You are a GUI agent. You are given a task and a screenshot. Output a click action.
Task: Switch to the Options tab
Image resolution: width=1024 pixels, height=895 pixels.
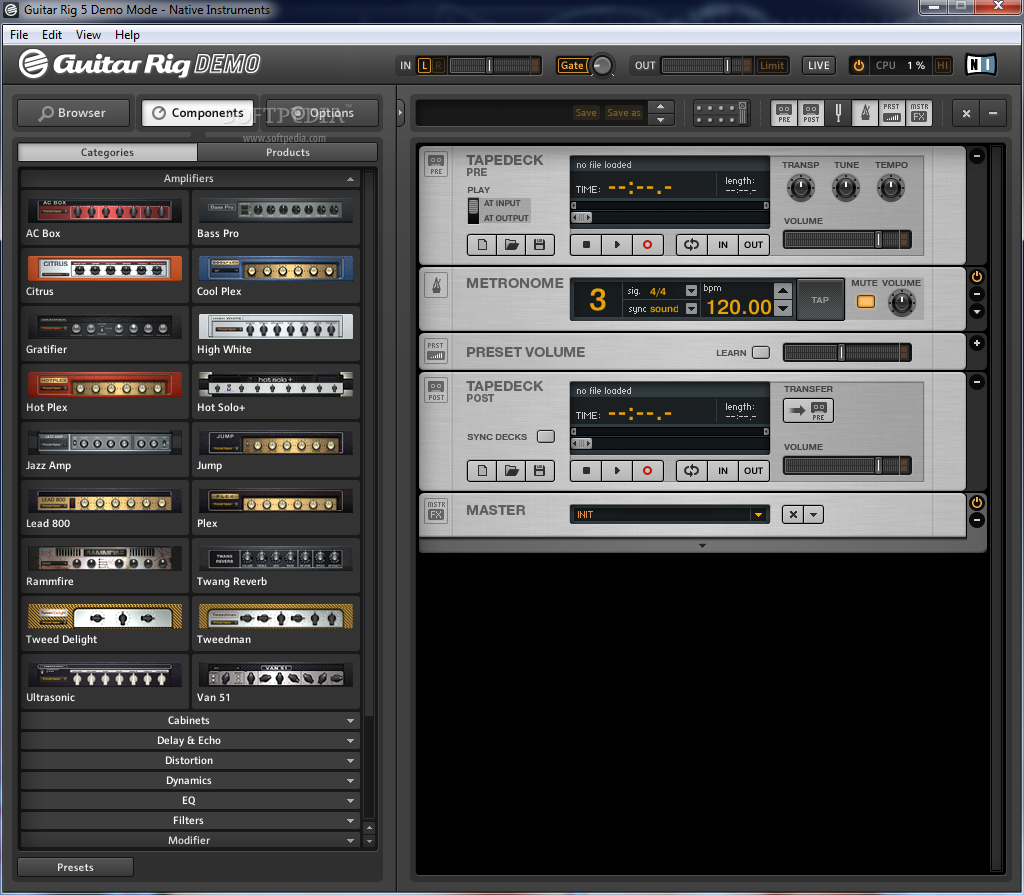pos(323,113)
